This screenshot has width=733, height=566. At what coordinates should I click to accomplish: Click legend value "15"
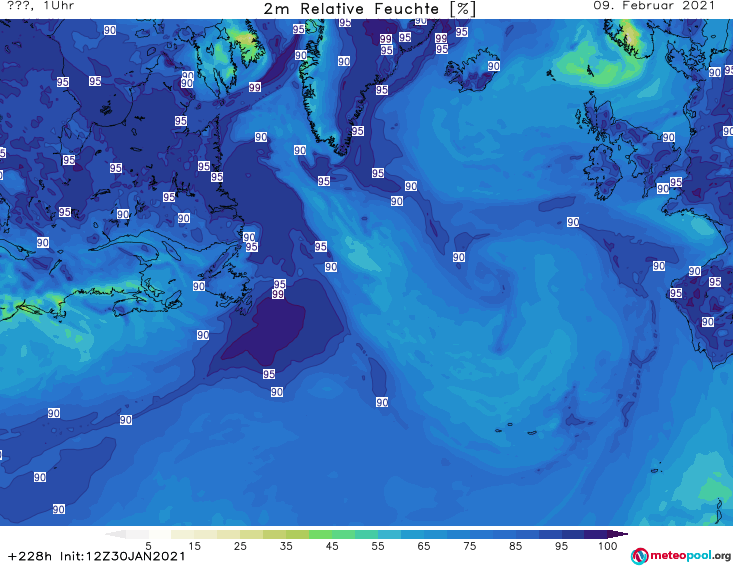[194, 546]
